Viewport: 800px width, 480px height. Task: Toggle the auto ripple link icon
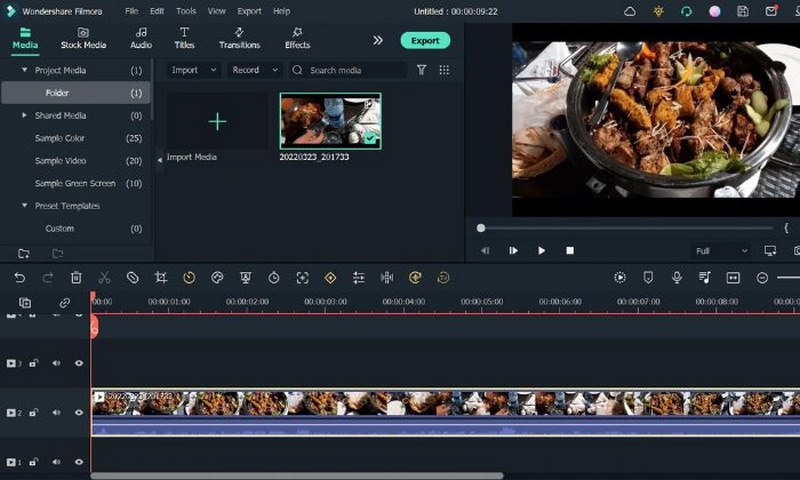(x=64, y=303)
